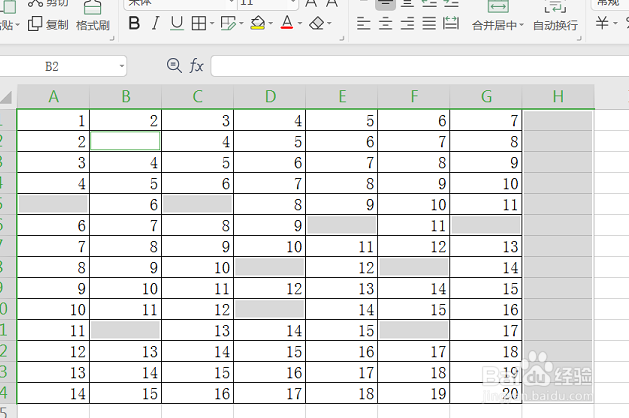Viewport: 629px width, 418px height.
Task: Select cell A14 containing 14
Action: point(53,393)
